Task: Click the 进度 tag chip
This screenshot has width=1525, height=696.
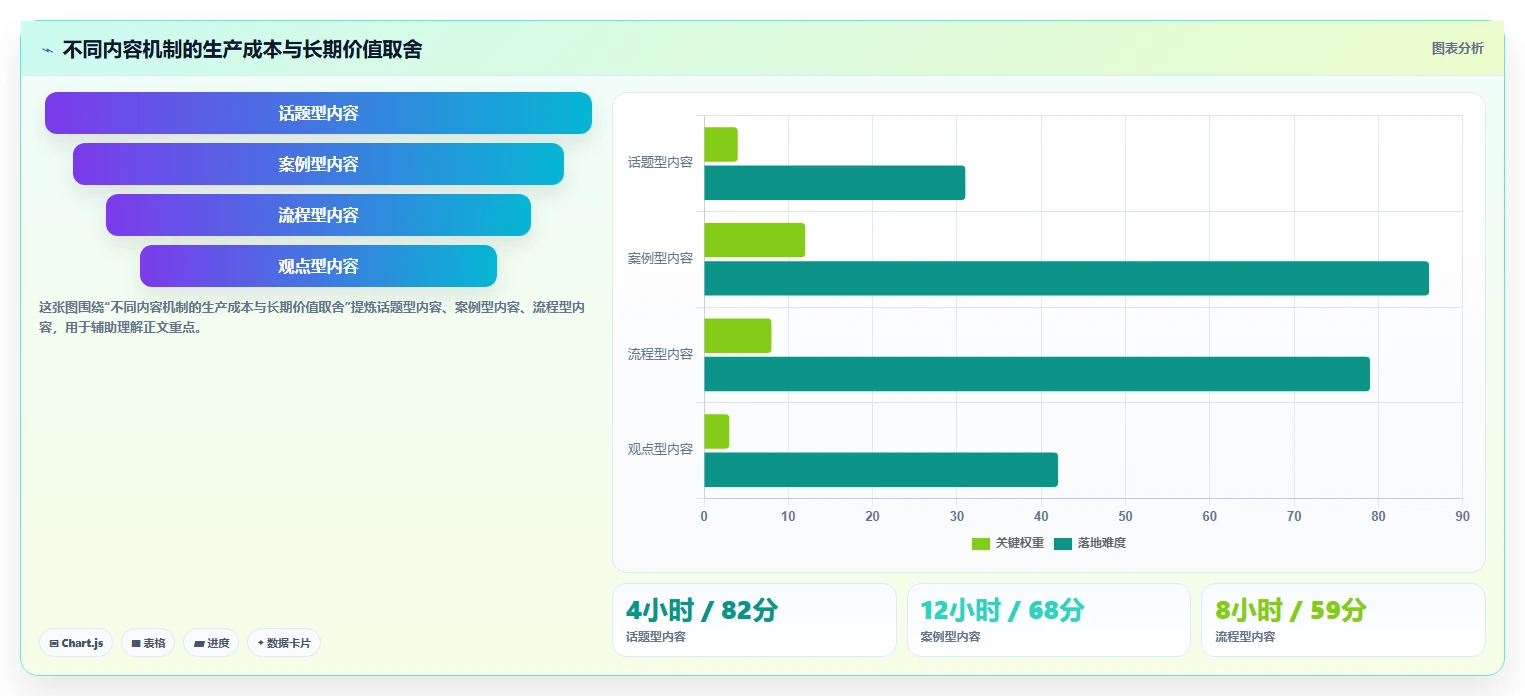Action: pos(211,643)
